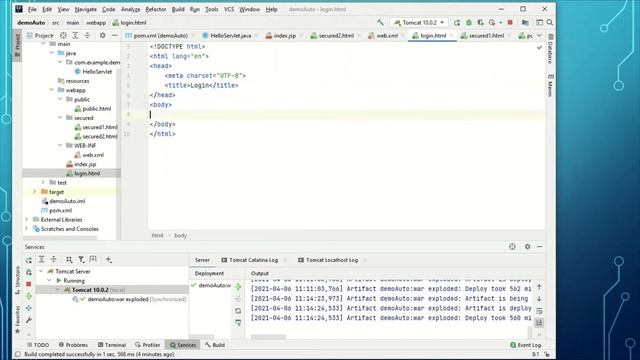Expand the target folder in project tree
Screen dimensions: 640x360
(35, 191)
